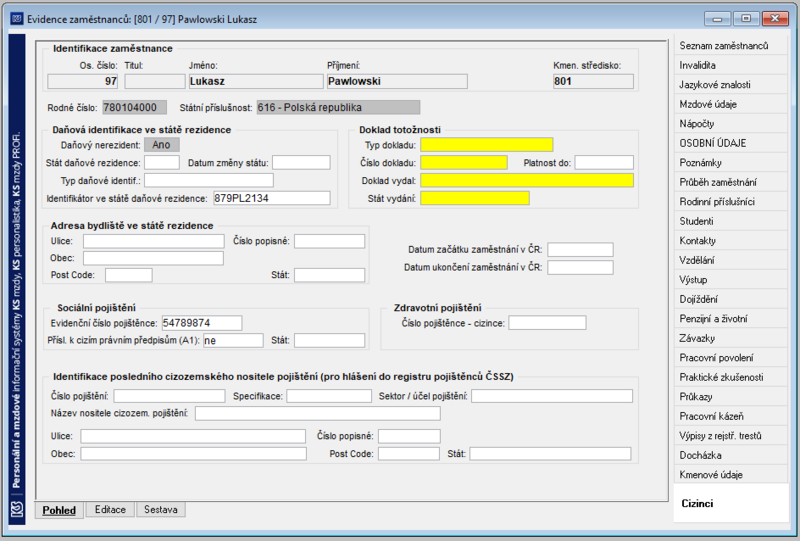Viewport: 800px width, 541px height.
Task: Click Evidenční číslo pojištěnce field 54789874
Action: [202, 323]
